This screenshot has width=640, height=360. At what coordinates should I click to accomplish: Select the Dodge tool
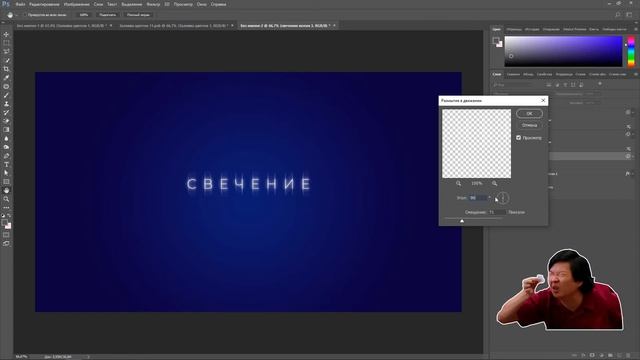6,147
